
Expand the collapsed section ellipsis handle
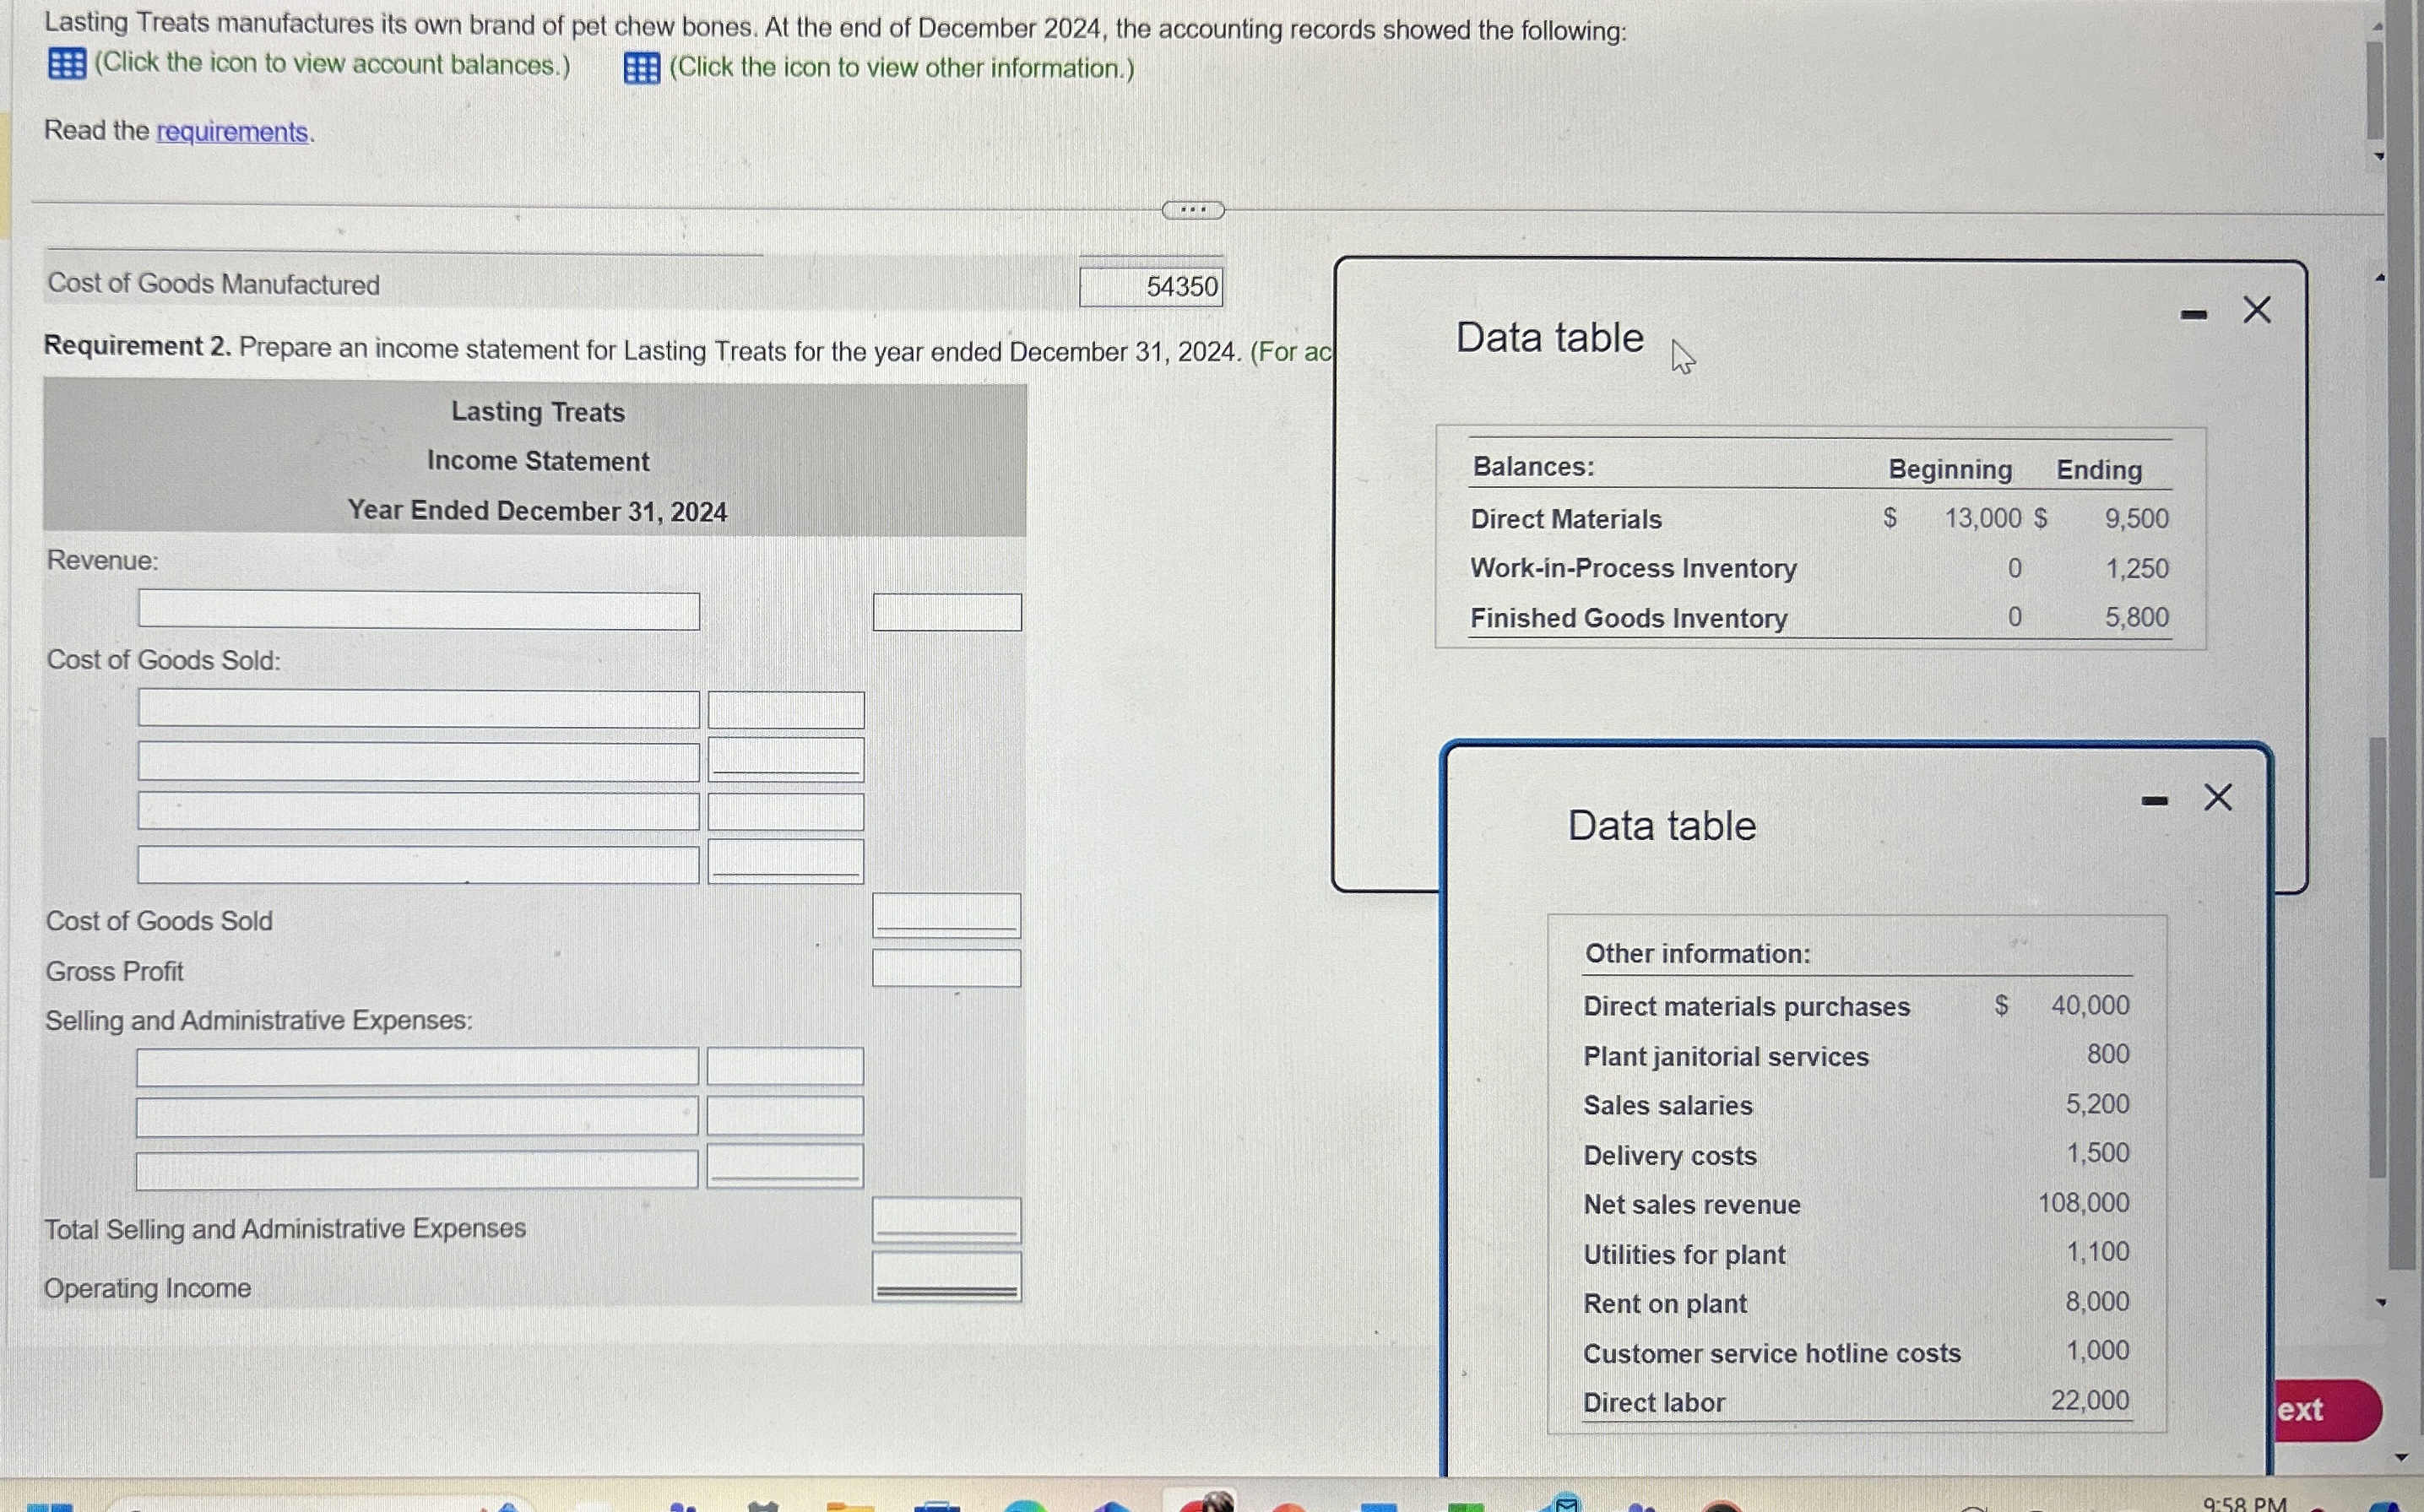tap(1192, 210)
